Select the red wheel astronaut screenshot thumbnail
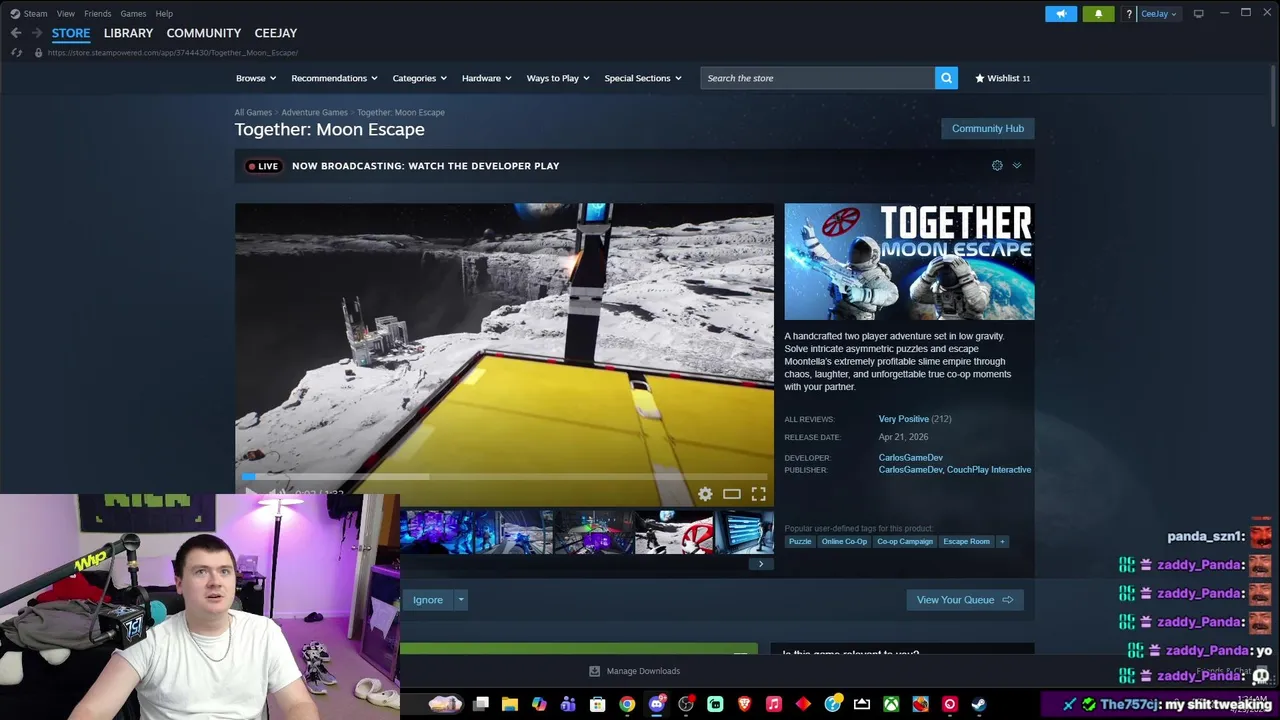Viewport: 1280px width, 720px height. [x=674, y=532]
